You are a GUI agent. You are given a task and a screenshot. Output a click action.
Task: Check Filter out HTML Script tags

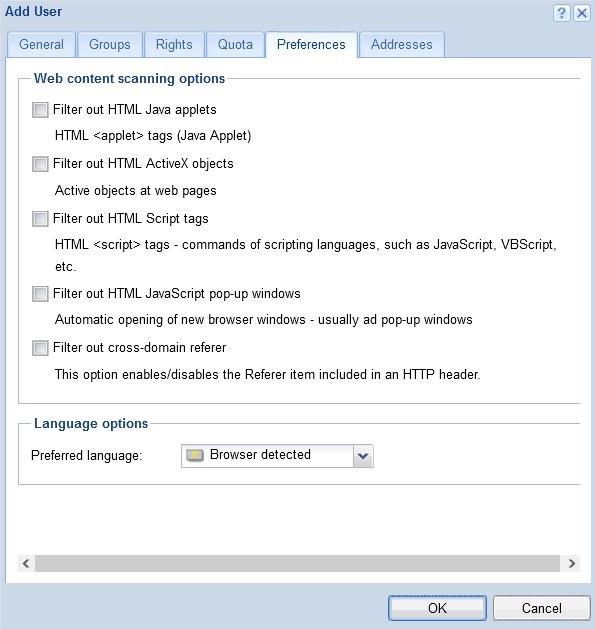(40, 219)
